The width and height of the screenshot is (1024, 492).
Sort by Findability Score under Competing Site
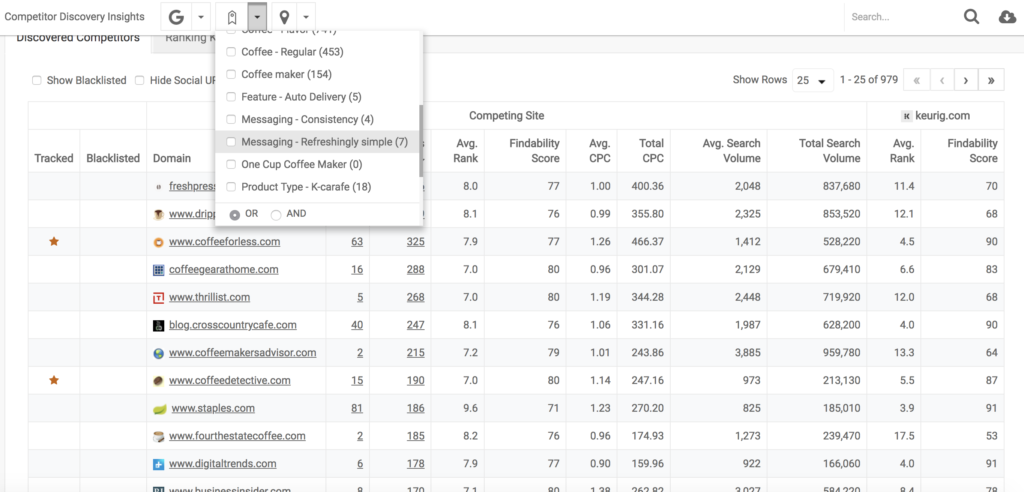534,150
